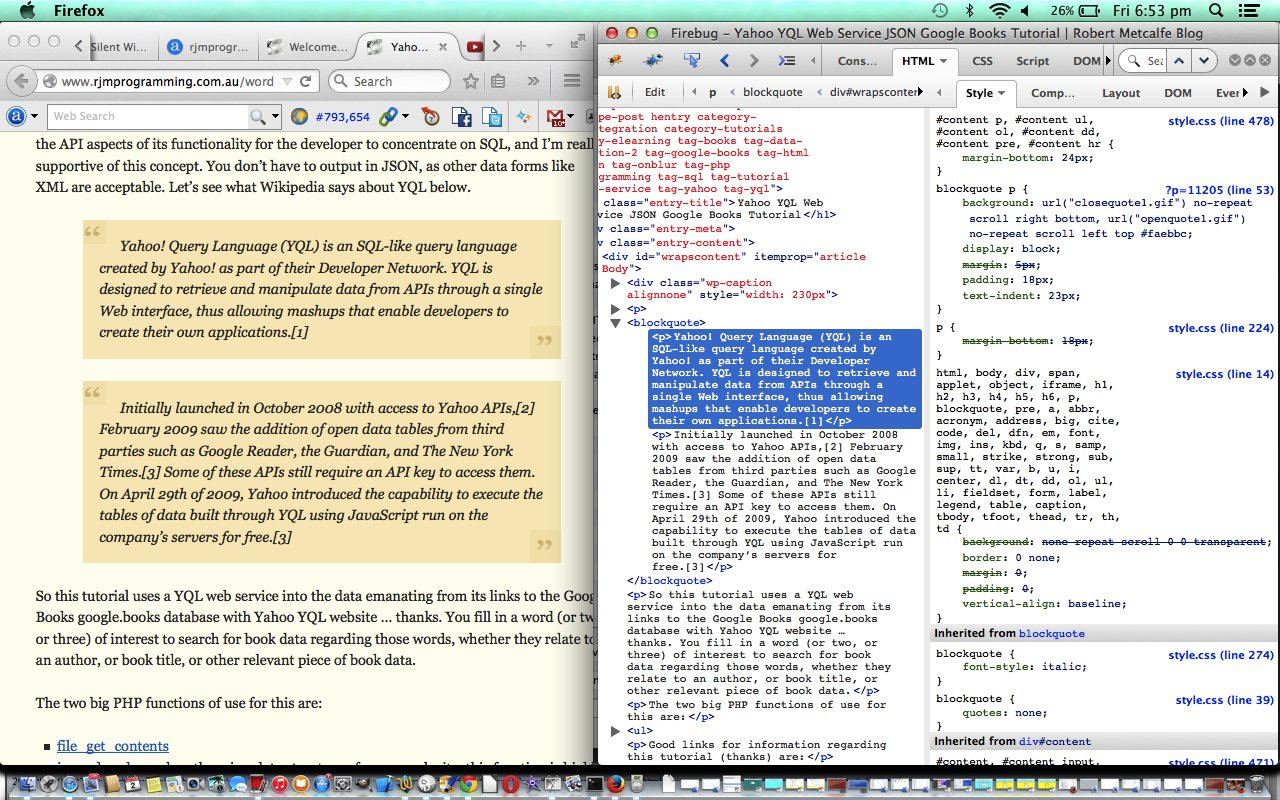Screen dimensions: 1280x800
Task: Bookmark this page with the star icon
Action: (x=470, y=81)
